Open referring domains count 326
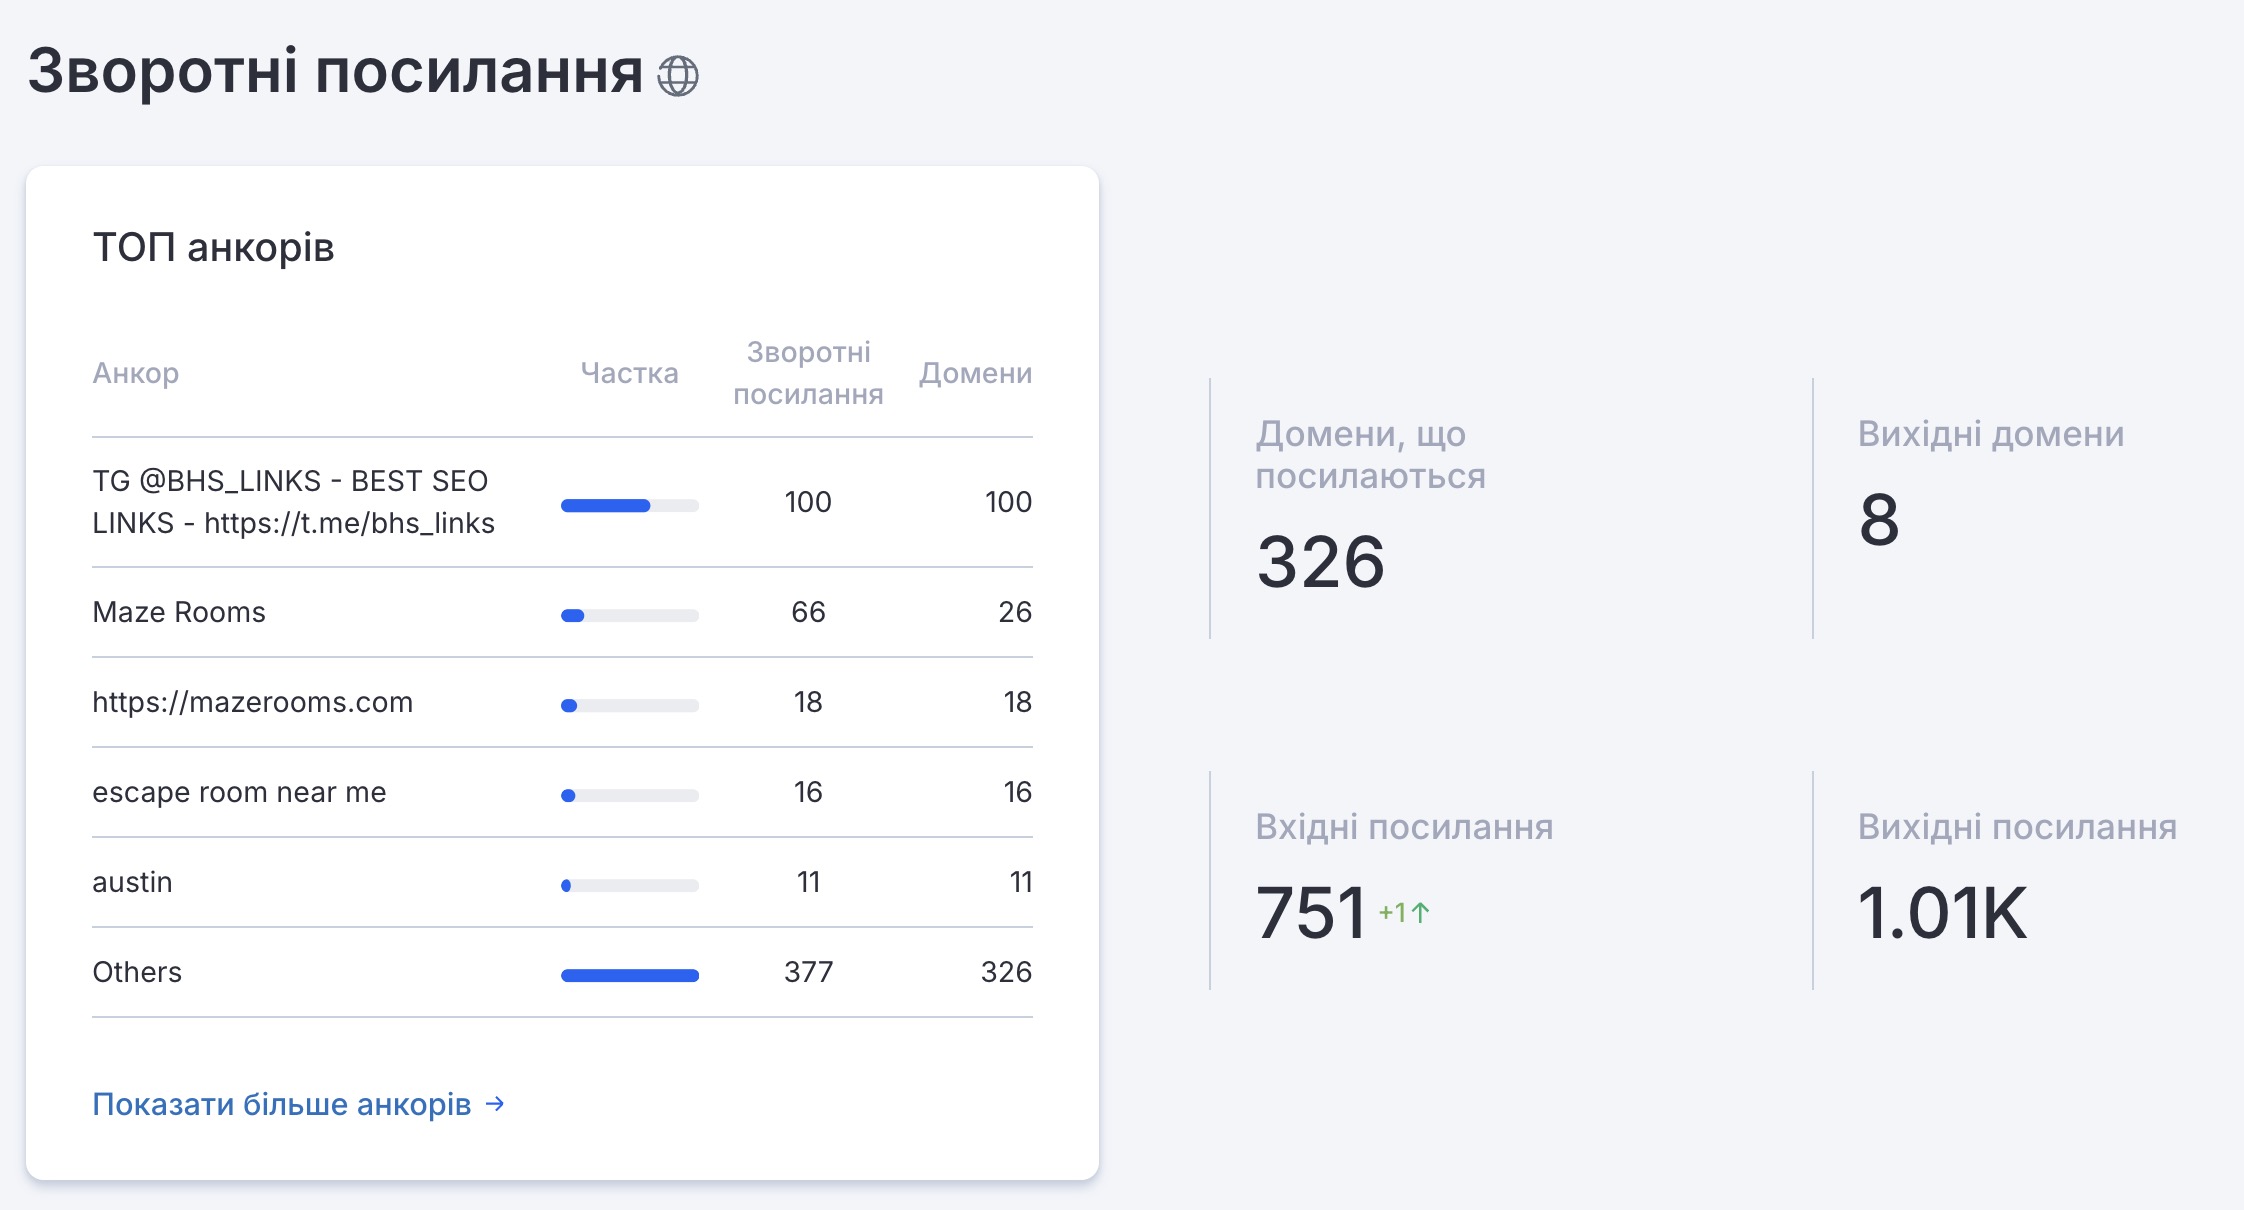This screenshot has width=2244, height=1210. coord(1320,562)
